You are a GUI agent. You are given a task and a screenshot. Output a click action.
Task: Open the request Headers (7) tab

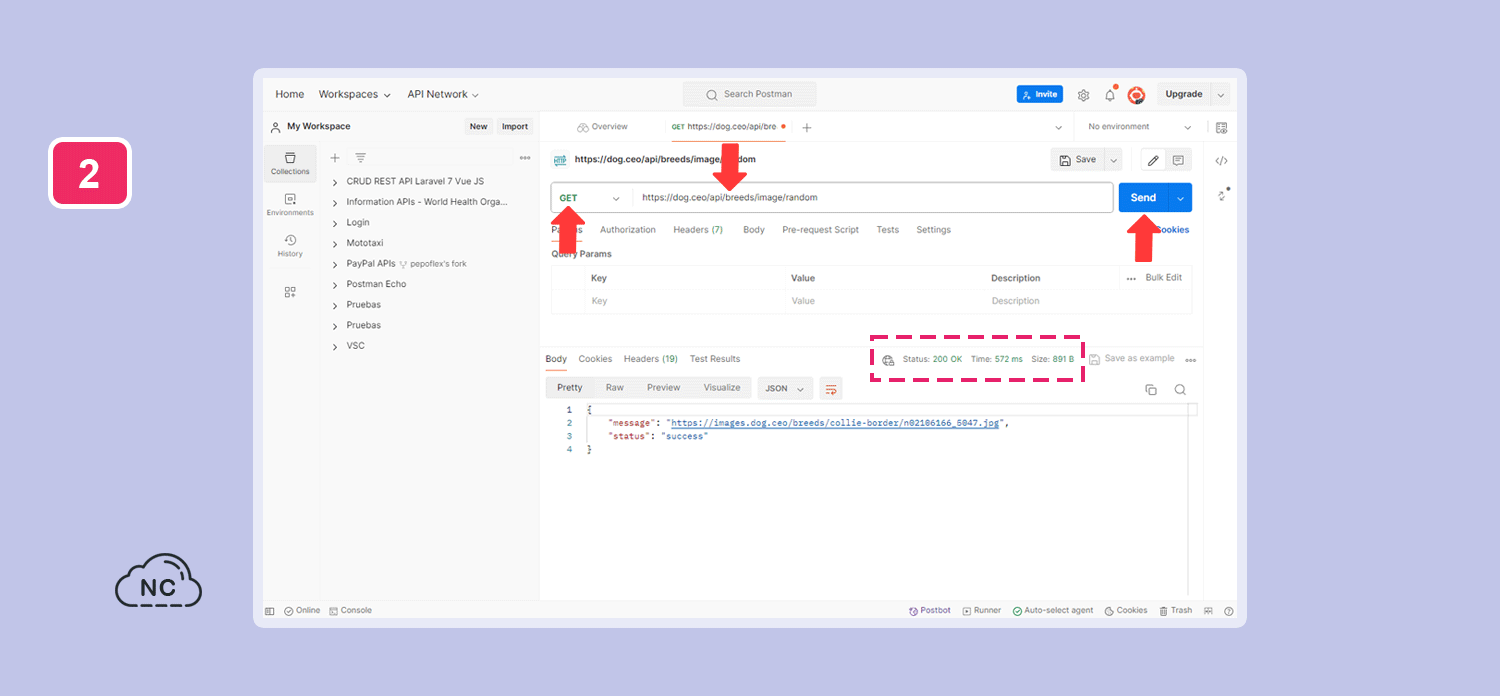698,230
